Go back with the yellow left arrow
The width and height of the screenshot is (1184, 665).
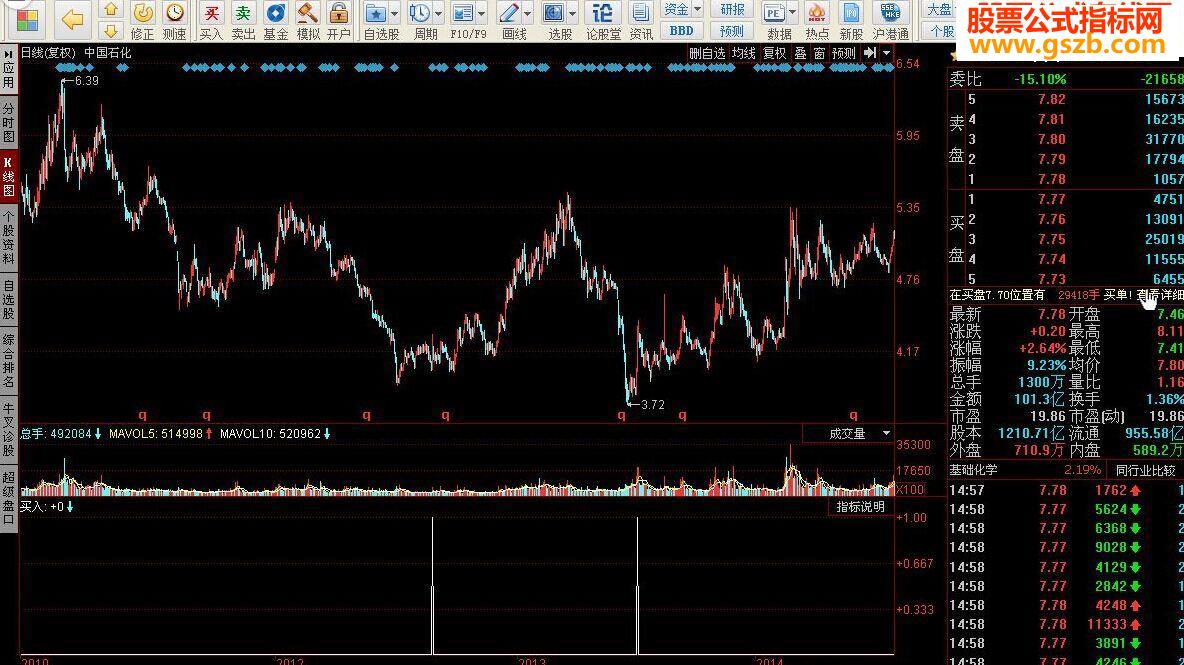[x=72, y=19]
